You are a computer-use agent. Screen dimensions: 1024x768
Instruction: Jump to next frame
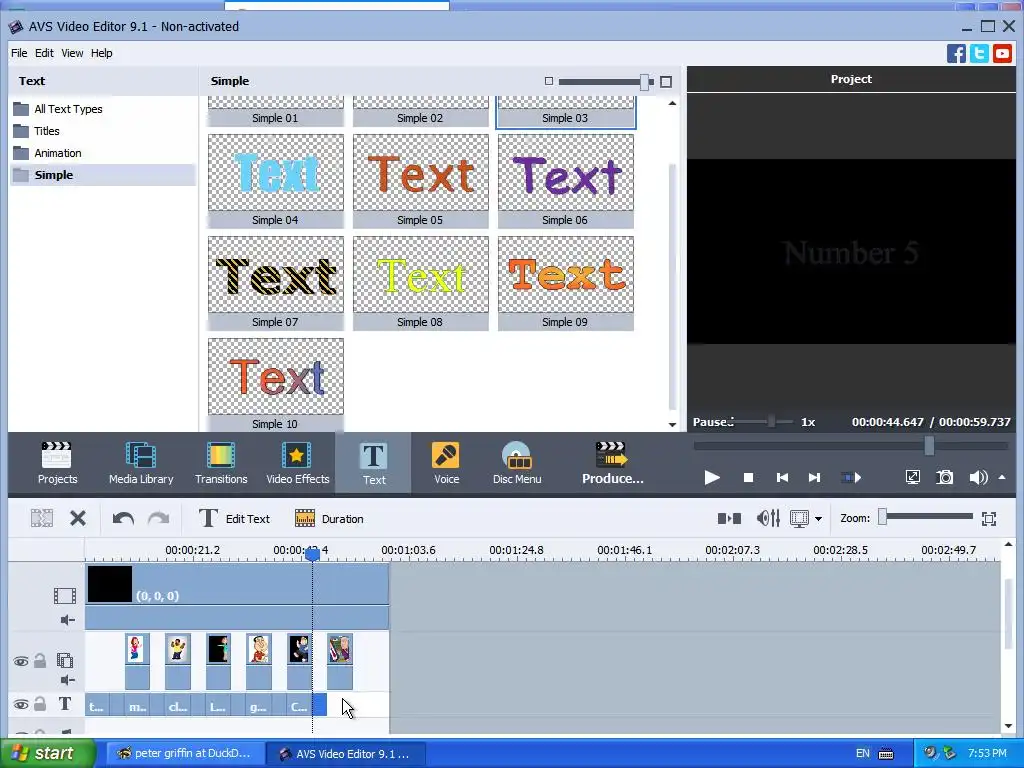click(814, 477)
